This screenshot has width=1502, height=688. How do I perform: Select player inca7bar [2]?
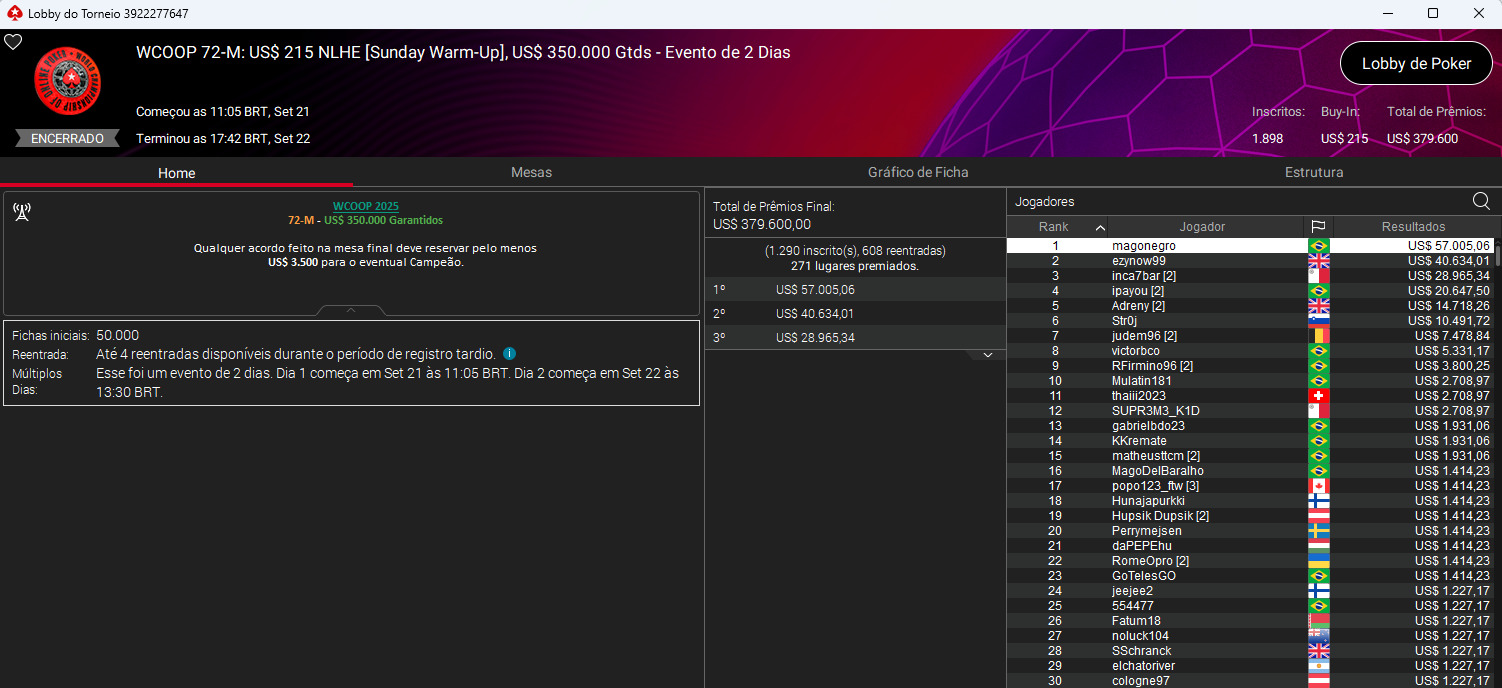point(1250,276)
